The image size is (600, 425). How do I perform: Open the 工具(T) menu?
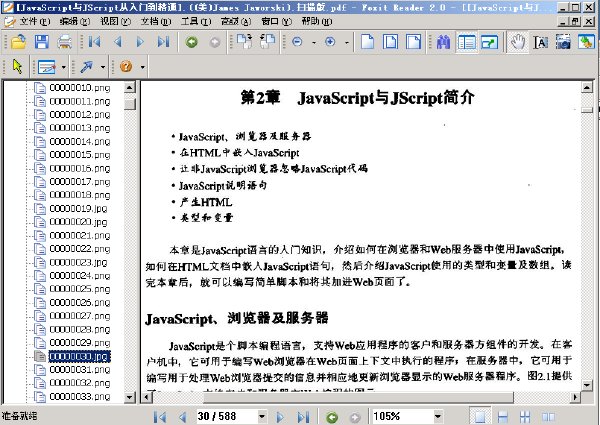pyautogui.click(x=196, y=21)
